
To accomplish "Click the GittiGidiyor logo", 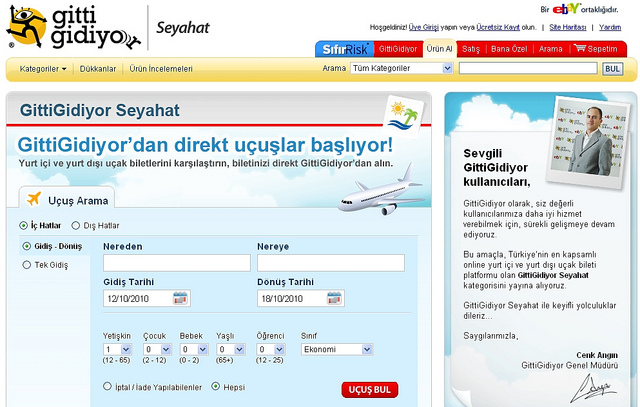I will coord(73,27).
